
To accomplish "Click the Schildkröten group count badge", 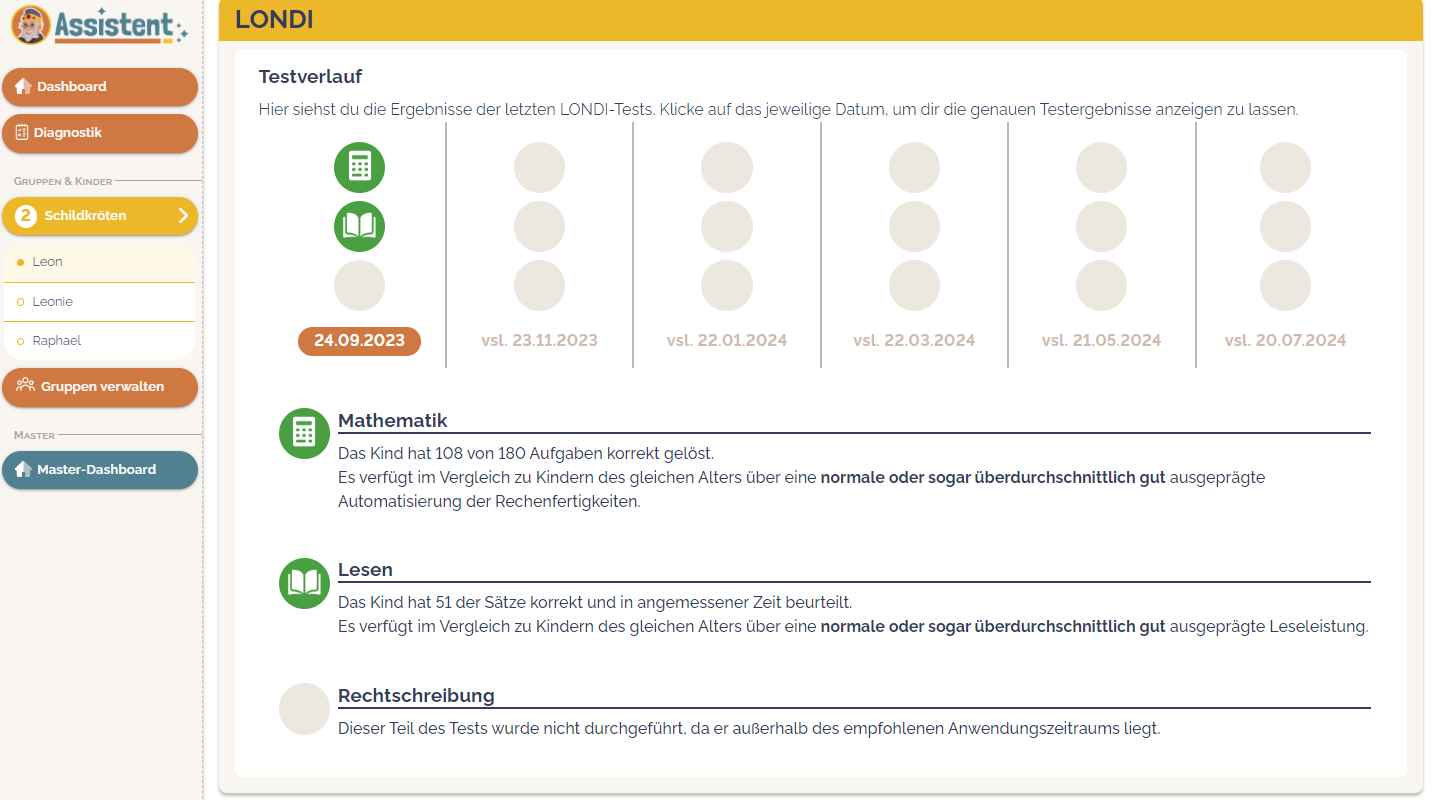I will [26, 215].
